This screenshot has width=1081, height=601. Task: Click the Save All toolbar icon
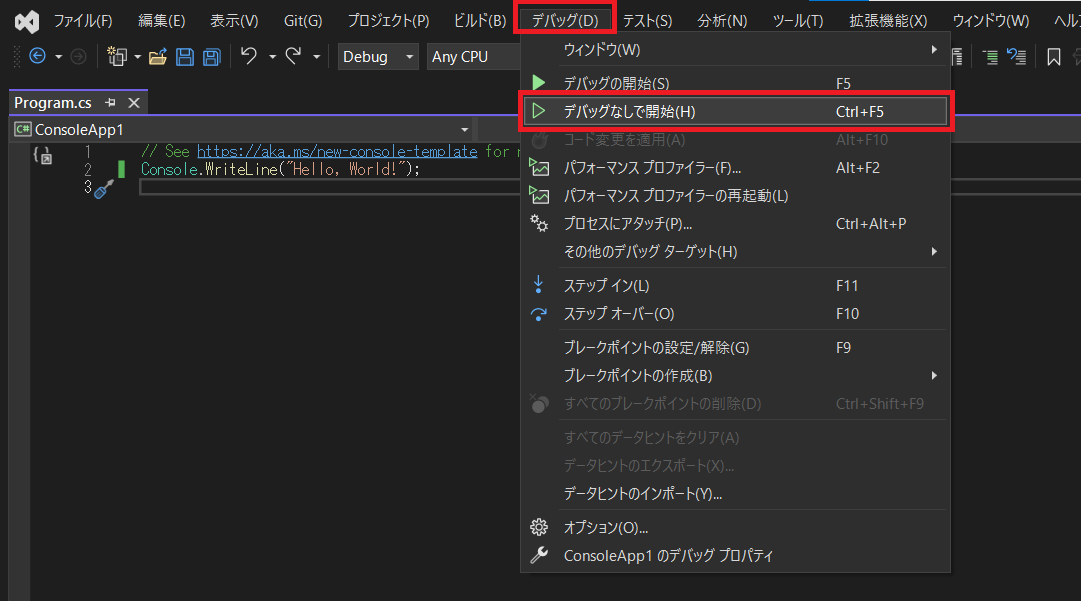[211, 57]
